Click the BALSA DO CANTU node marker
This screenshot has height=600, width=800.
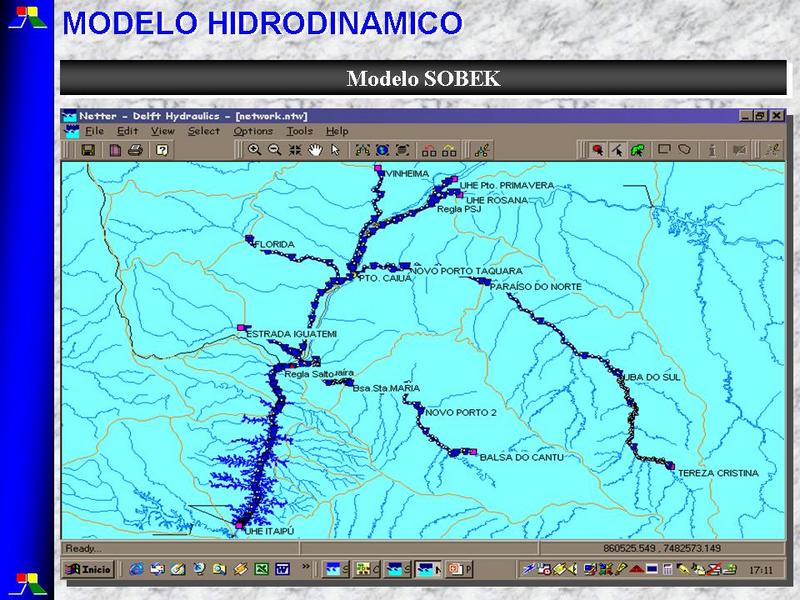[x=473, y=452]
